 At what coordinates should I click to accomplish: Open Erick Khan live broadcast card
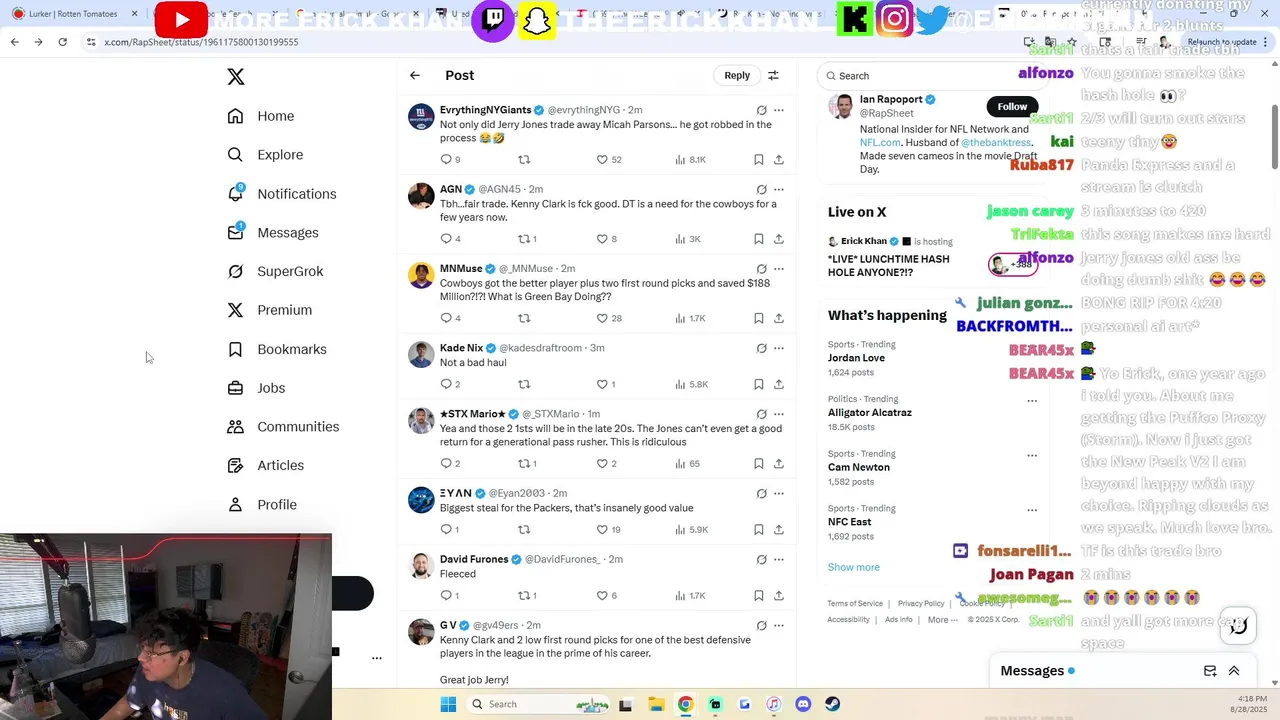[x=932, y=258]
